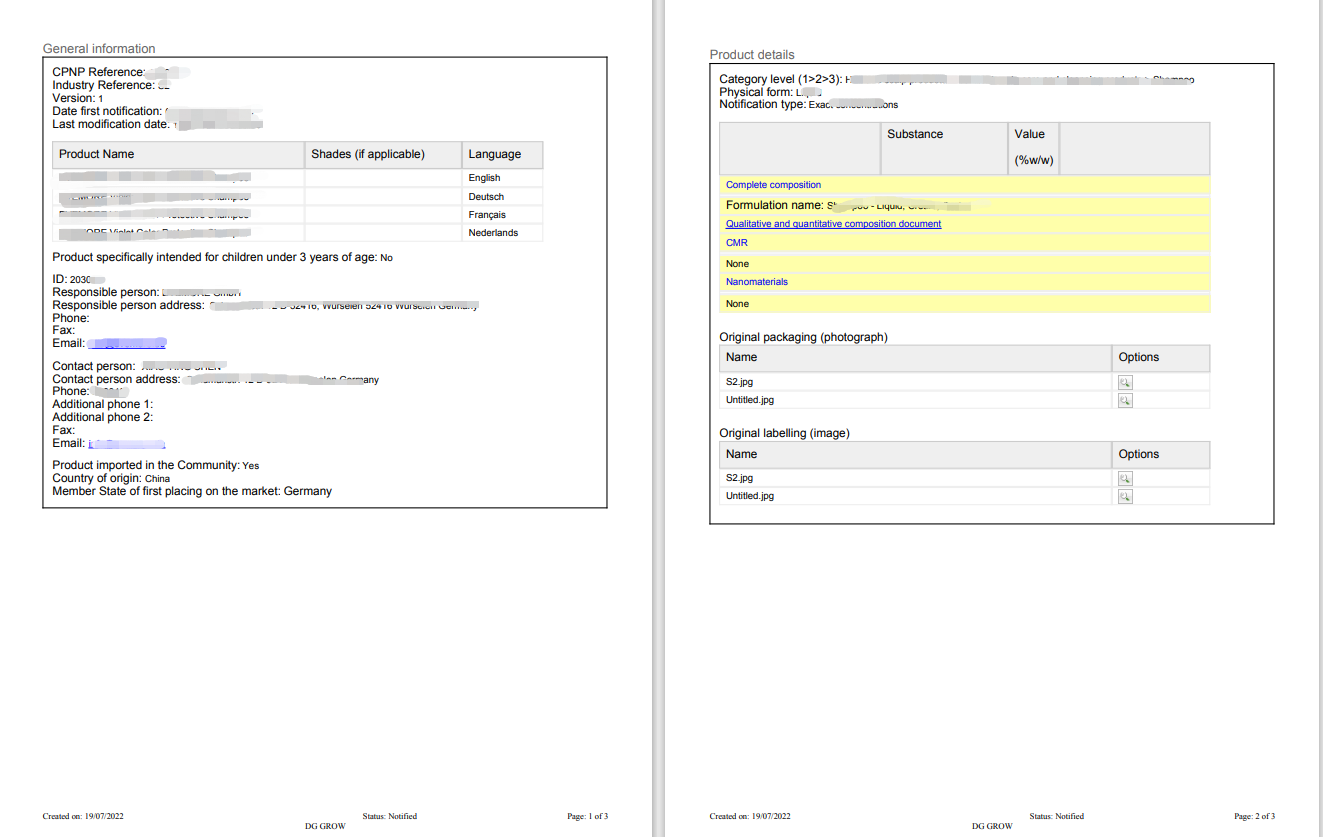
Task: Select the Date first notification line
Action: [x=157, y=111]
